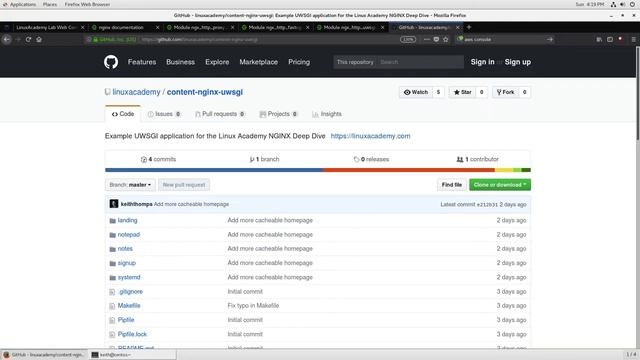
Task: Reload the page with the refresh icon
Action: click(28, 40)
